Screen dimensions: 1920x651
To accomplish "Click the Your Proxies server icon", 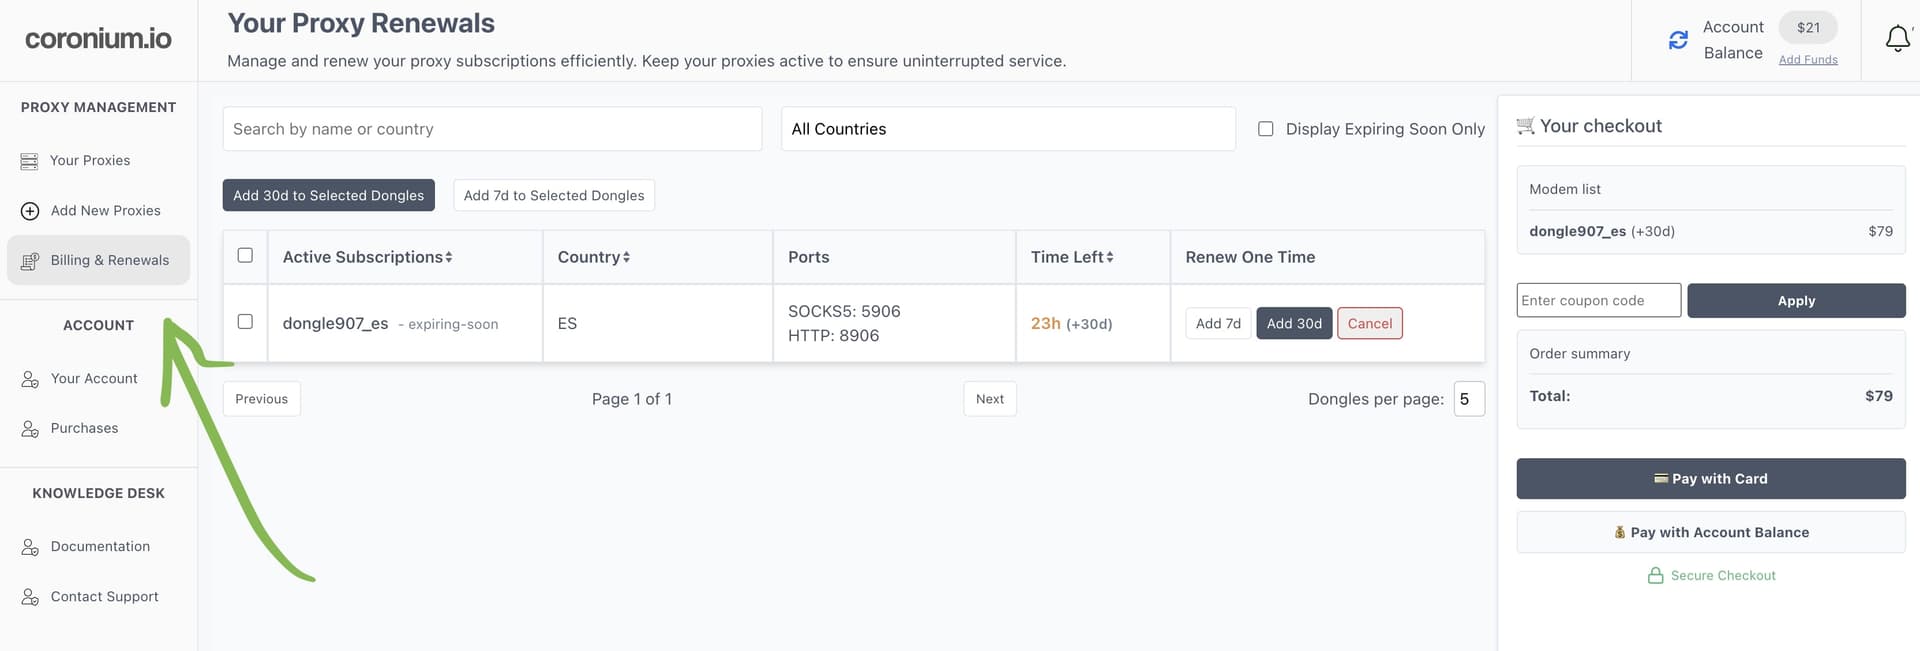I will pyautogui.click(x=30, y=161).
